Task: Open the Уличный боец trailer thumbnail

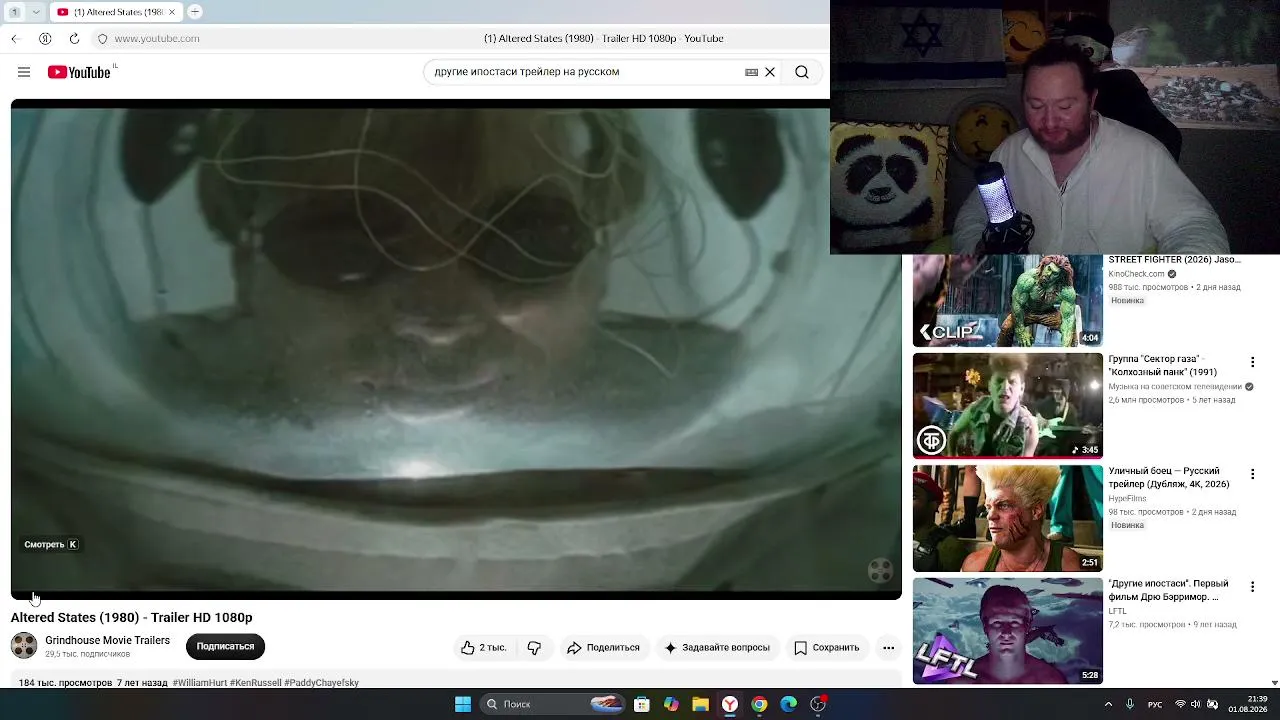Action: pyautogui.click(x=1008, y=518)
